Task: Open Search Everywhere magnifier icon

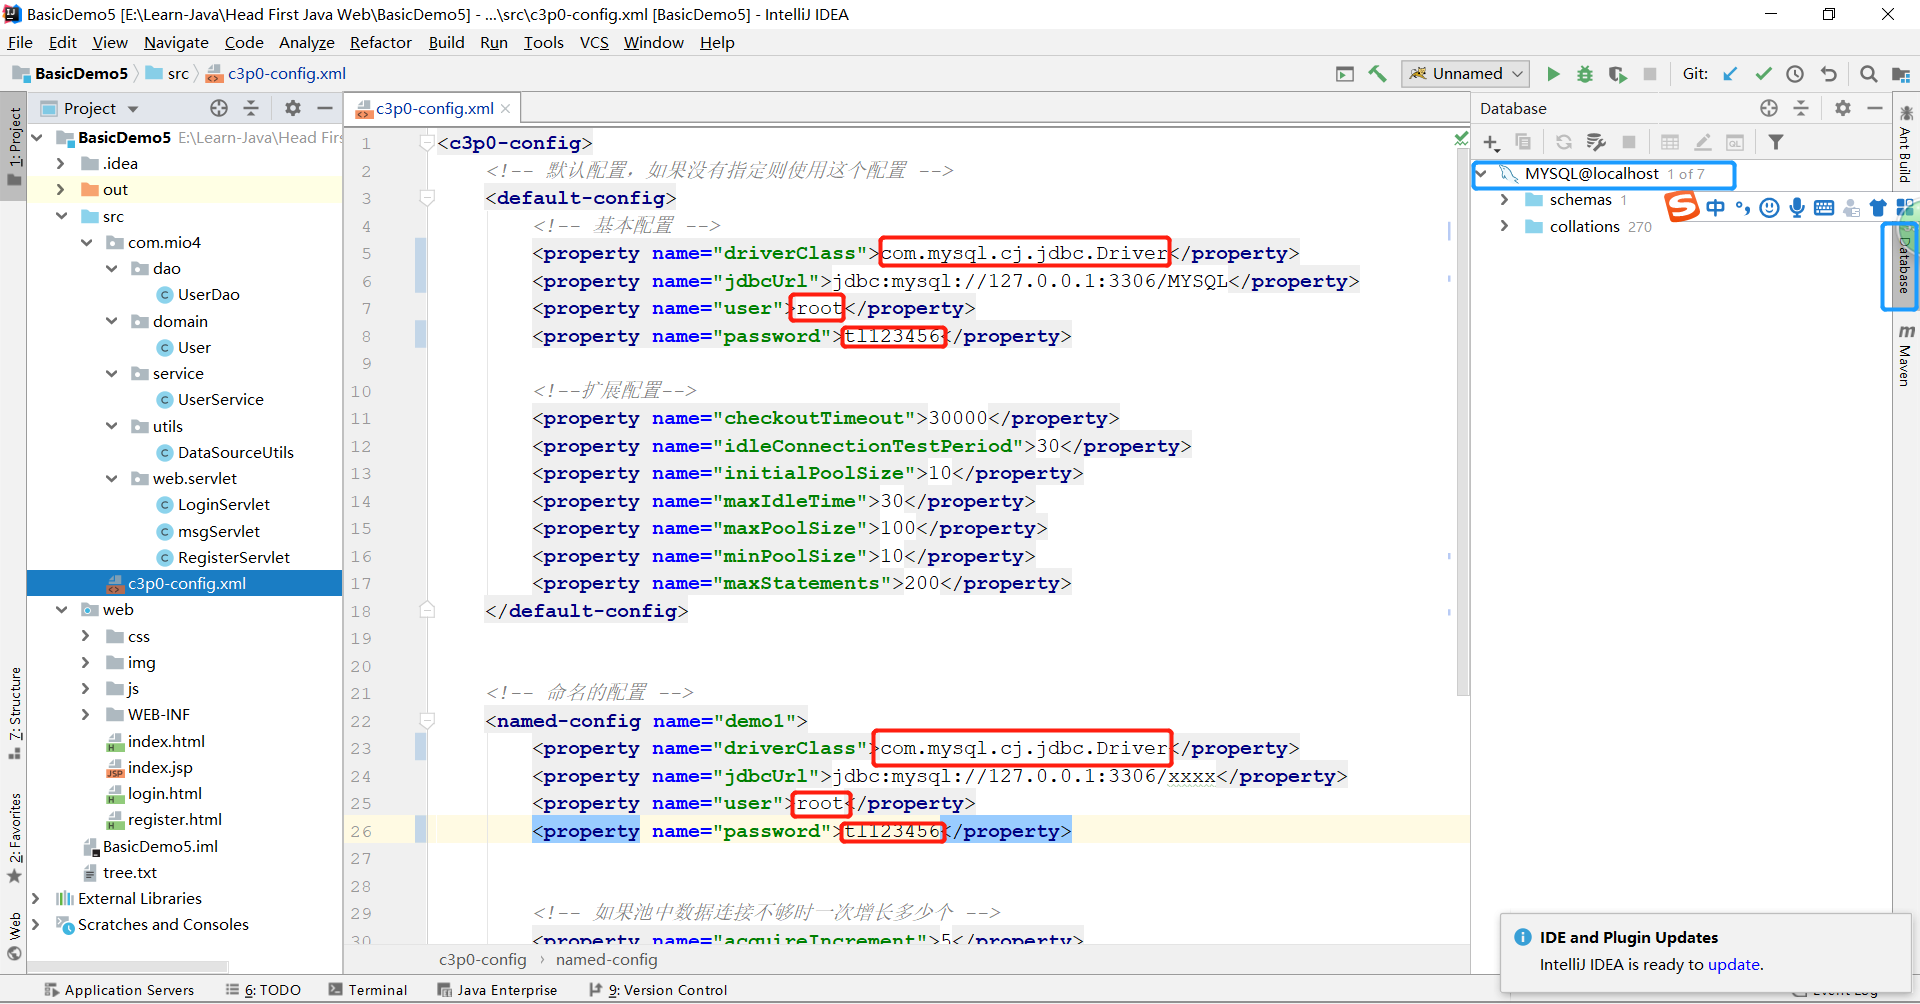Action: (x=1868, y=74)
